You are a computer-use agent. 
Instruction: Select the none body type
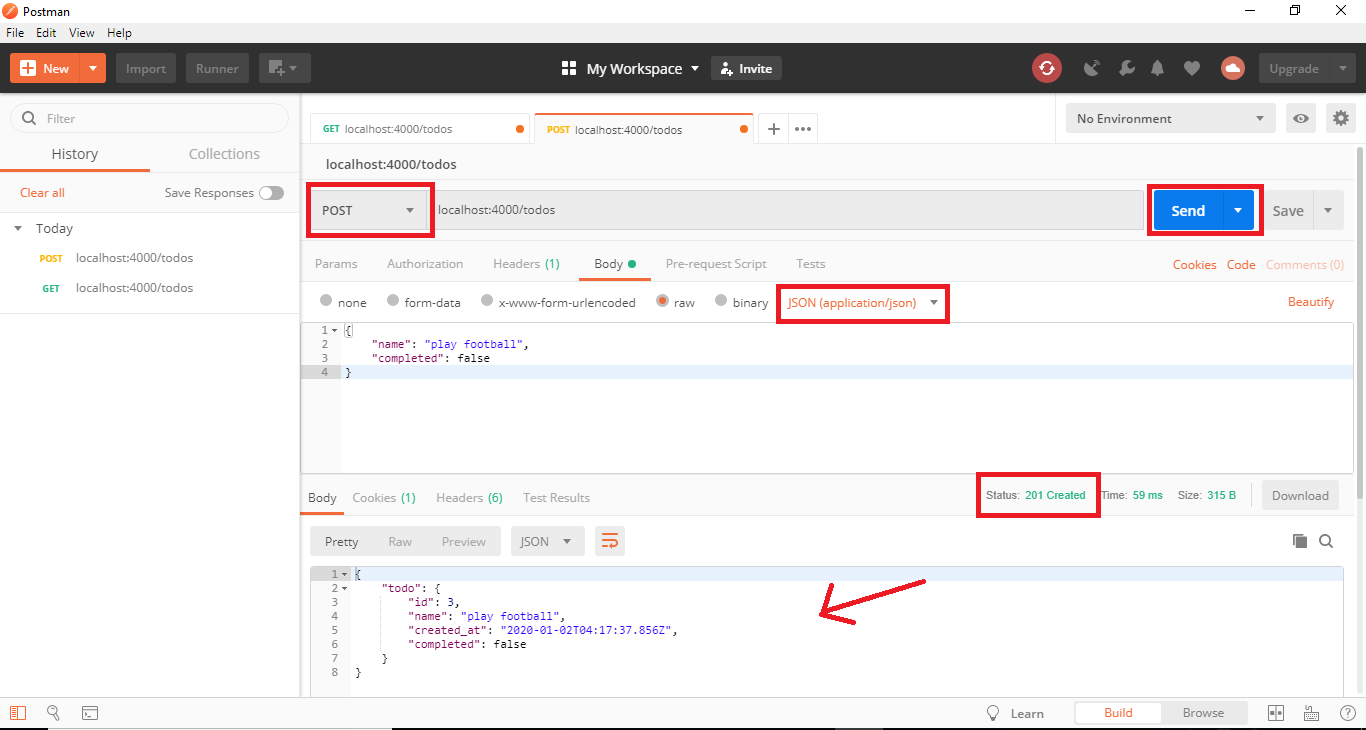(x=326, y=301)
